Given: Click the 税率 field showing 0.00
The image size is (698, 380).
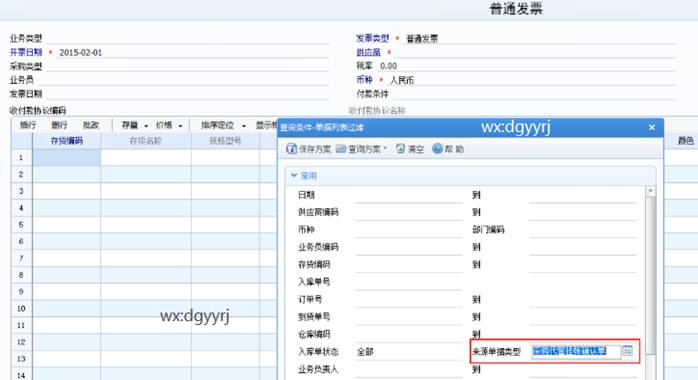Looking at the screenshot, I should click(527, 66).
